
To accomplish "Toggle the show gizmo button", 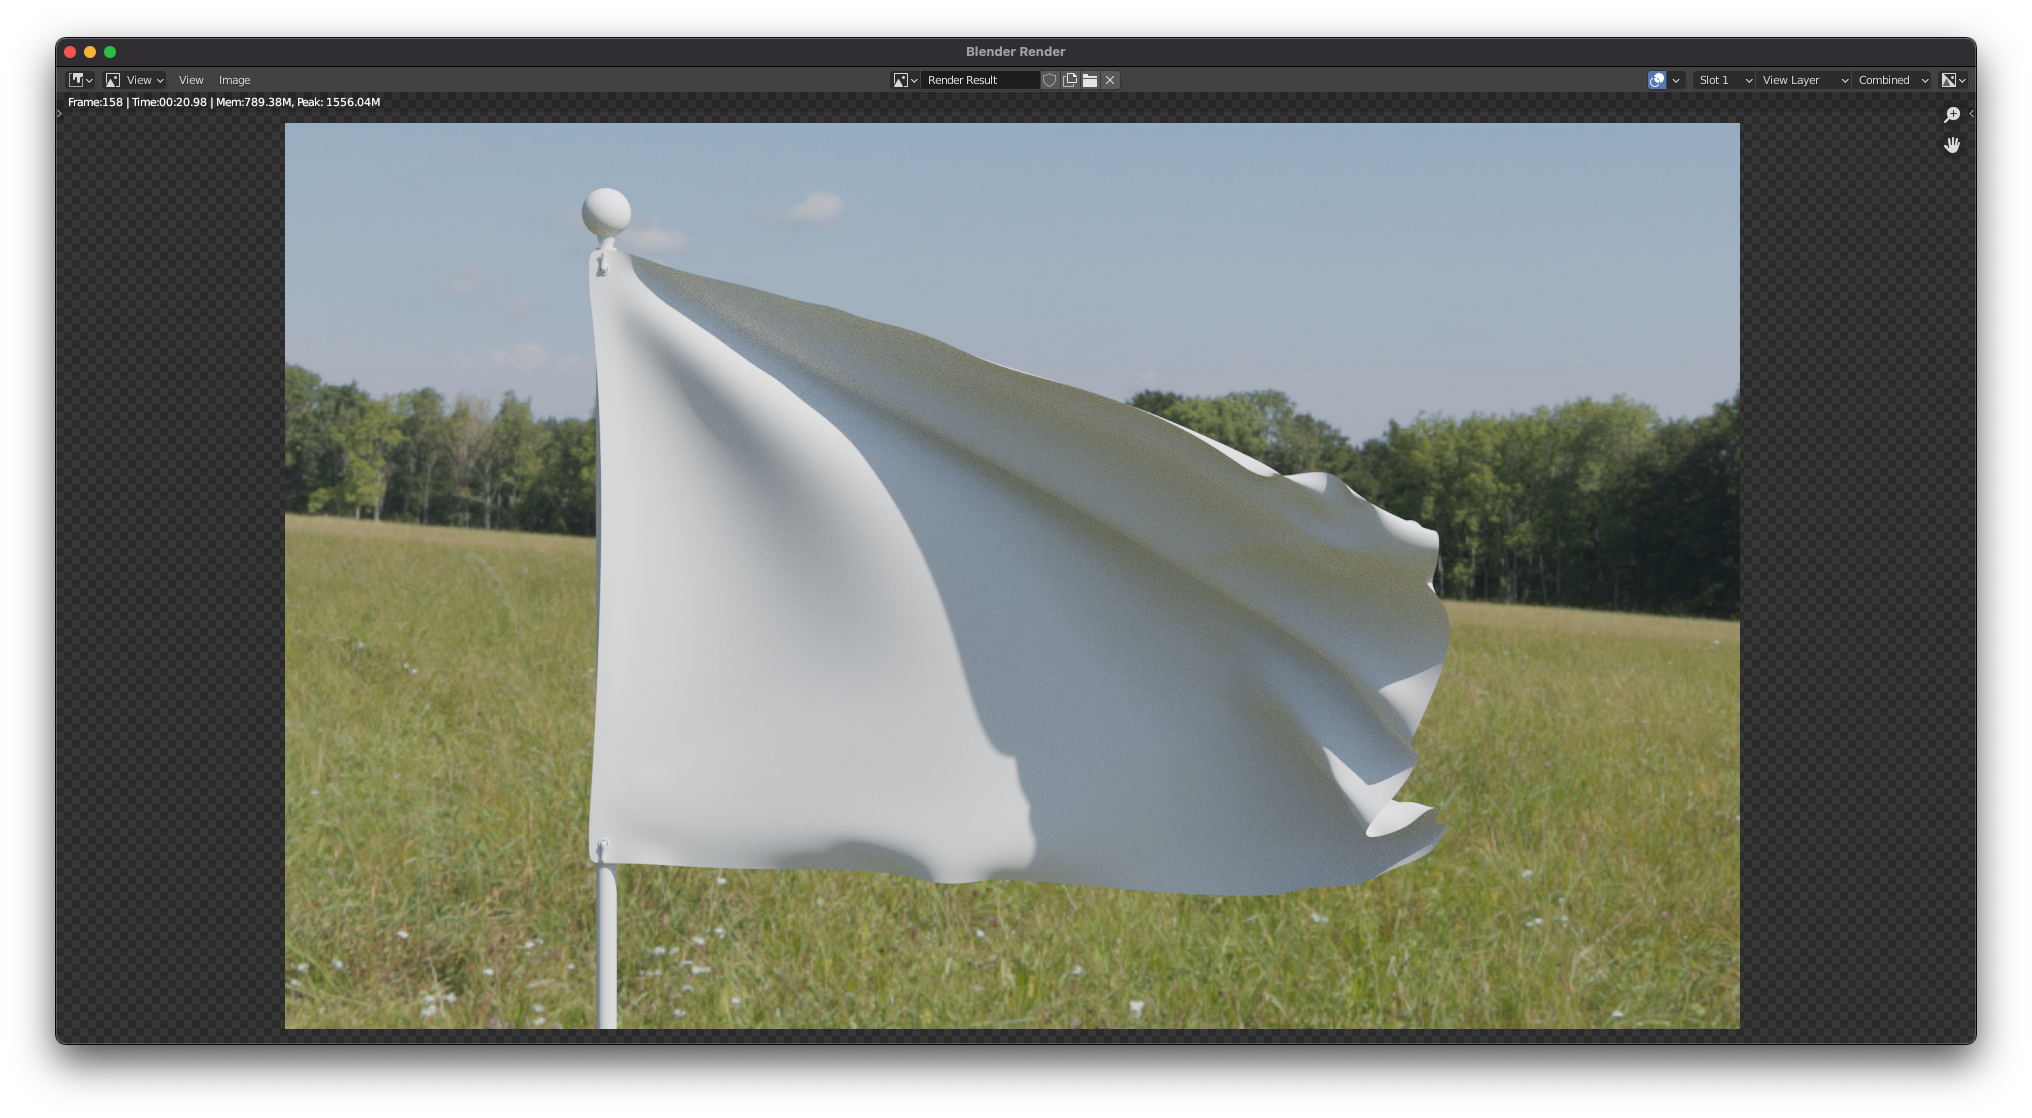I will (x=1657, y=80).
